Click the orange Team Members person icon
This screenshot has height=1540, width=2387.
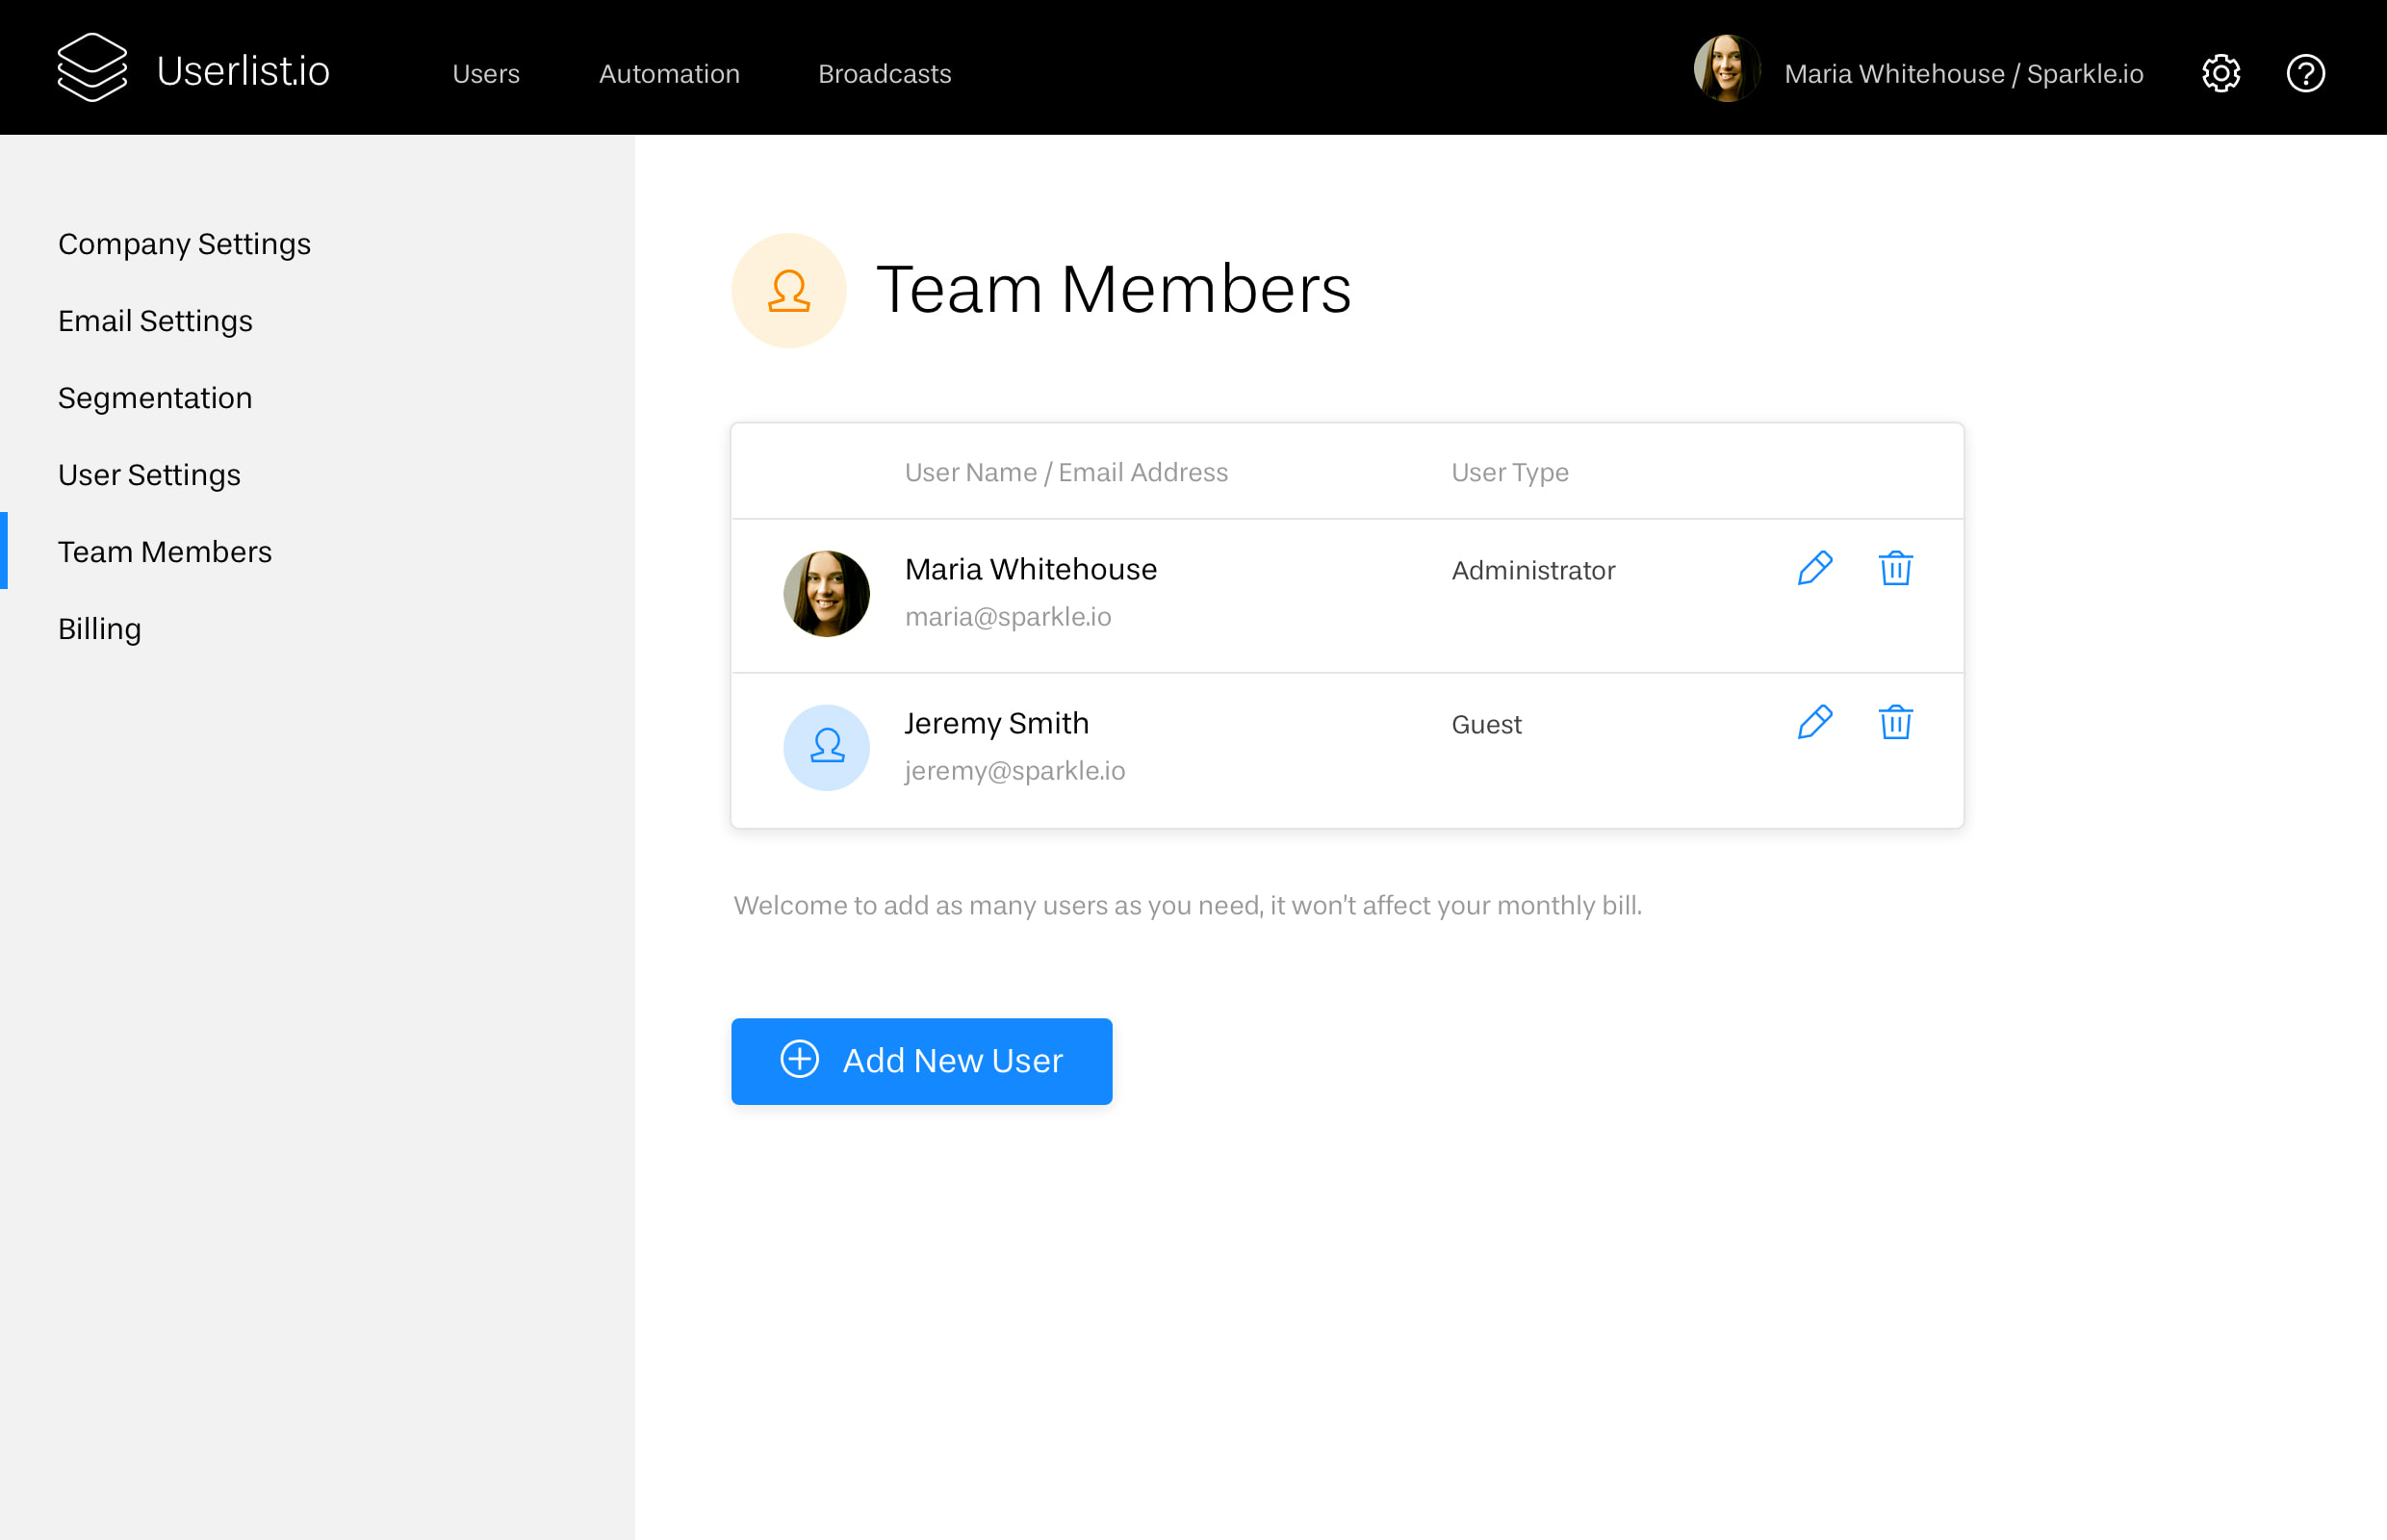[x=789, y=290]
